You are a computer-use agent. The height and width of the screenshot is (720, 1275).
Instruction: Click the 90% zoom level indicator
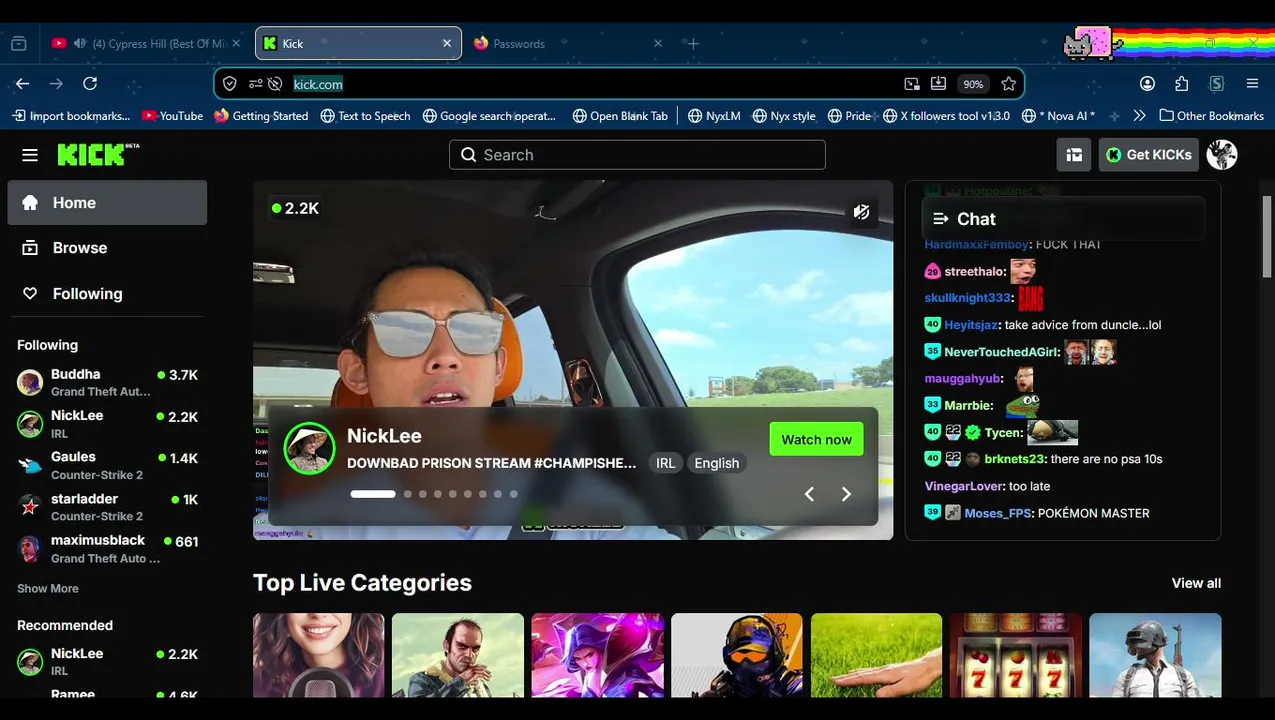[x=973, y=84]
